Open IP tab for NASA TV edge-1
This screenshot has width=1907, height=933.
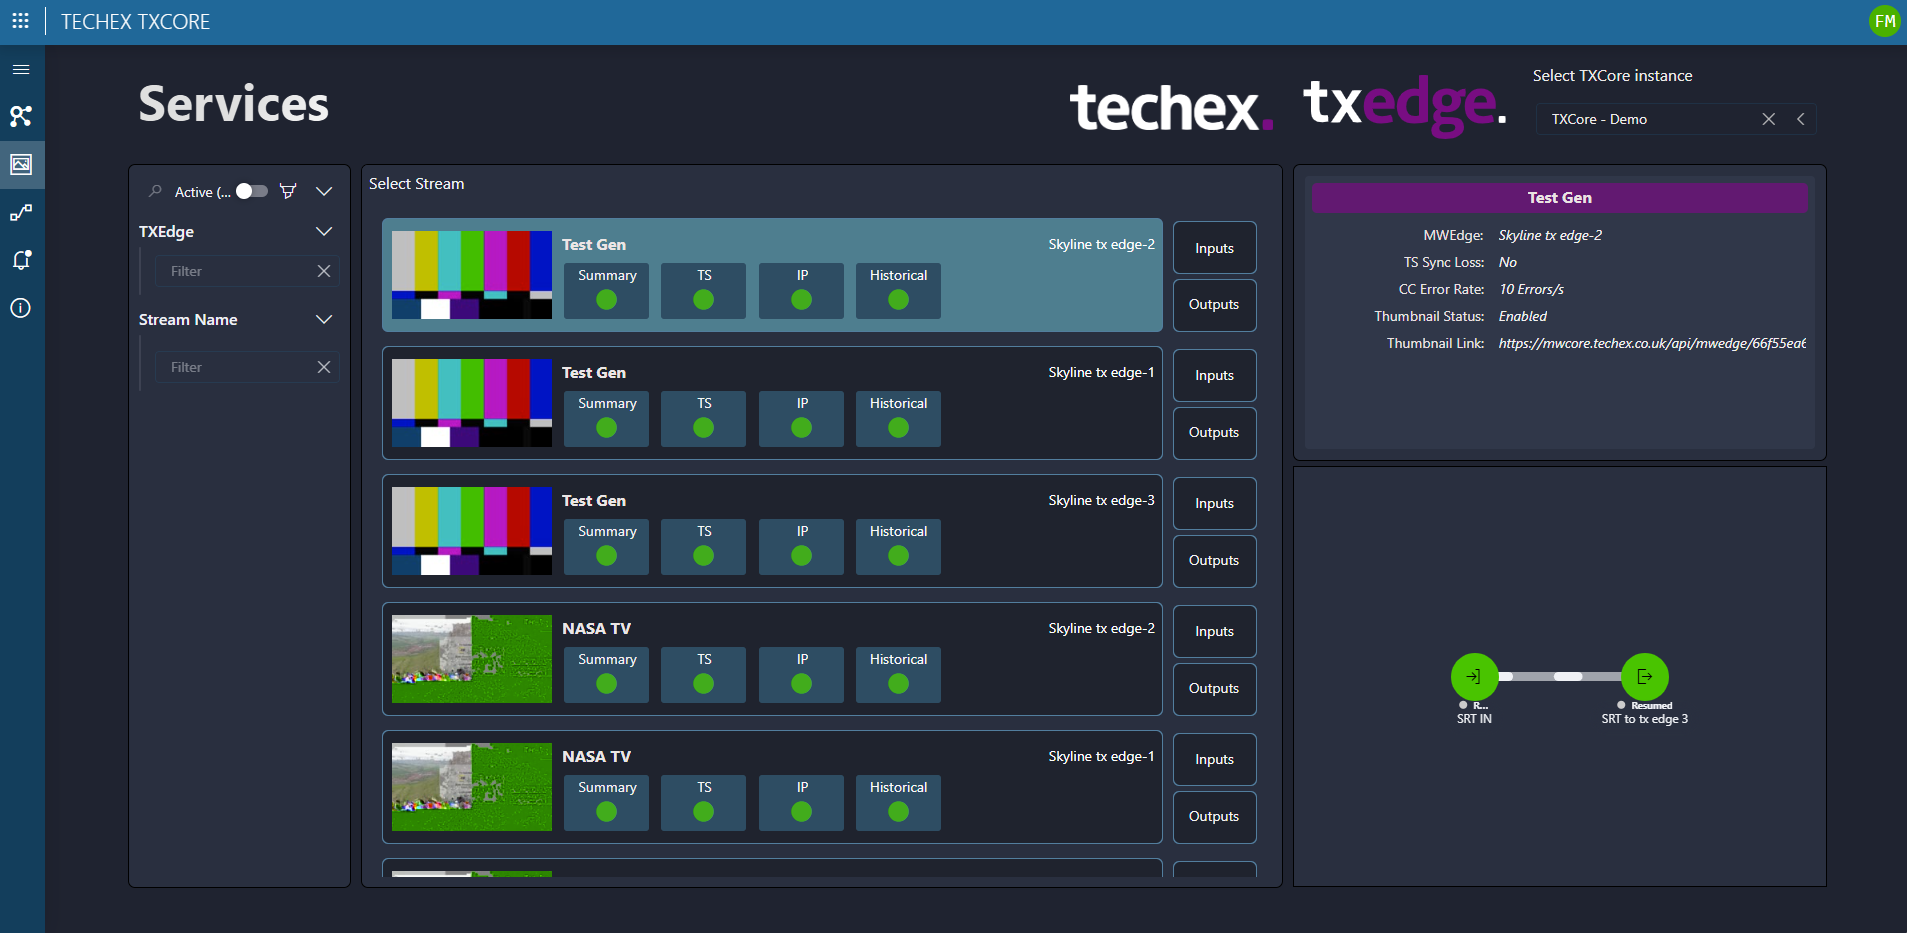coord(801,802)
